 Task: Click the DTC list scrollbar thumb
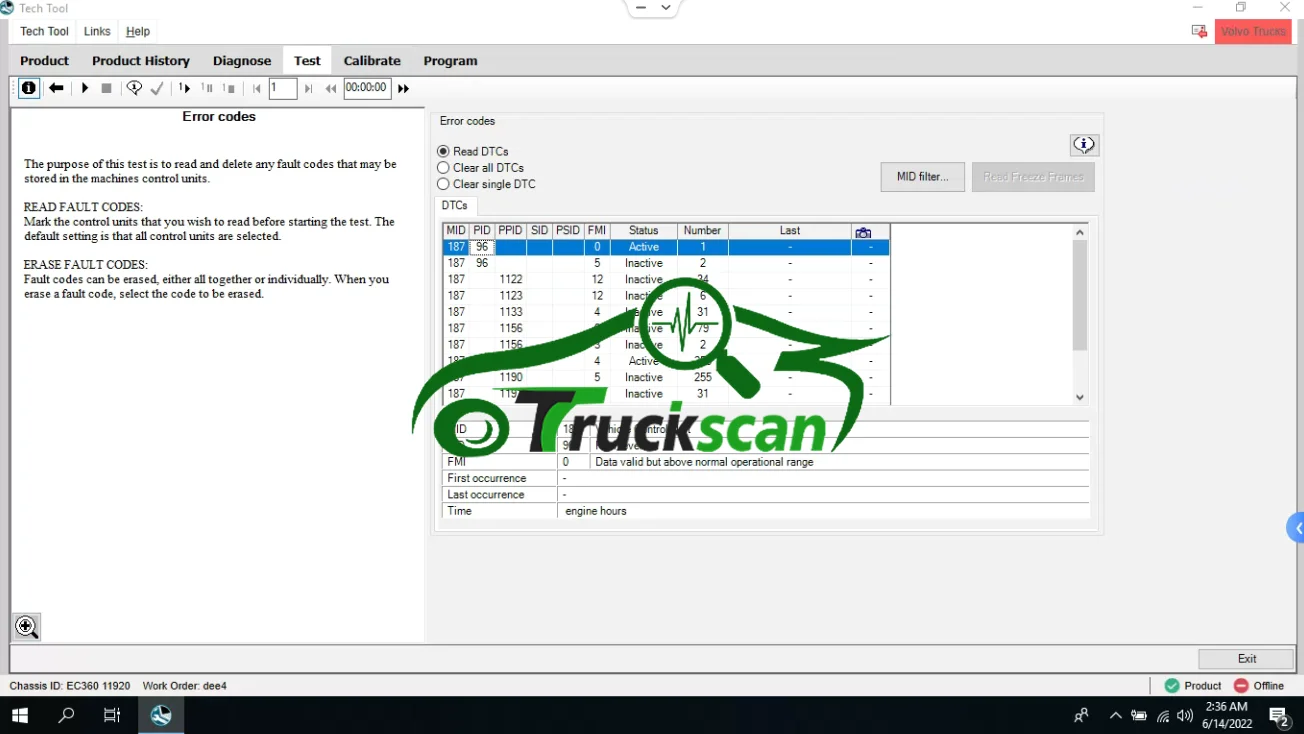1080,295
